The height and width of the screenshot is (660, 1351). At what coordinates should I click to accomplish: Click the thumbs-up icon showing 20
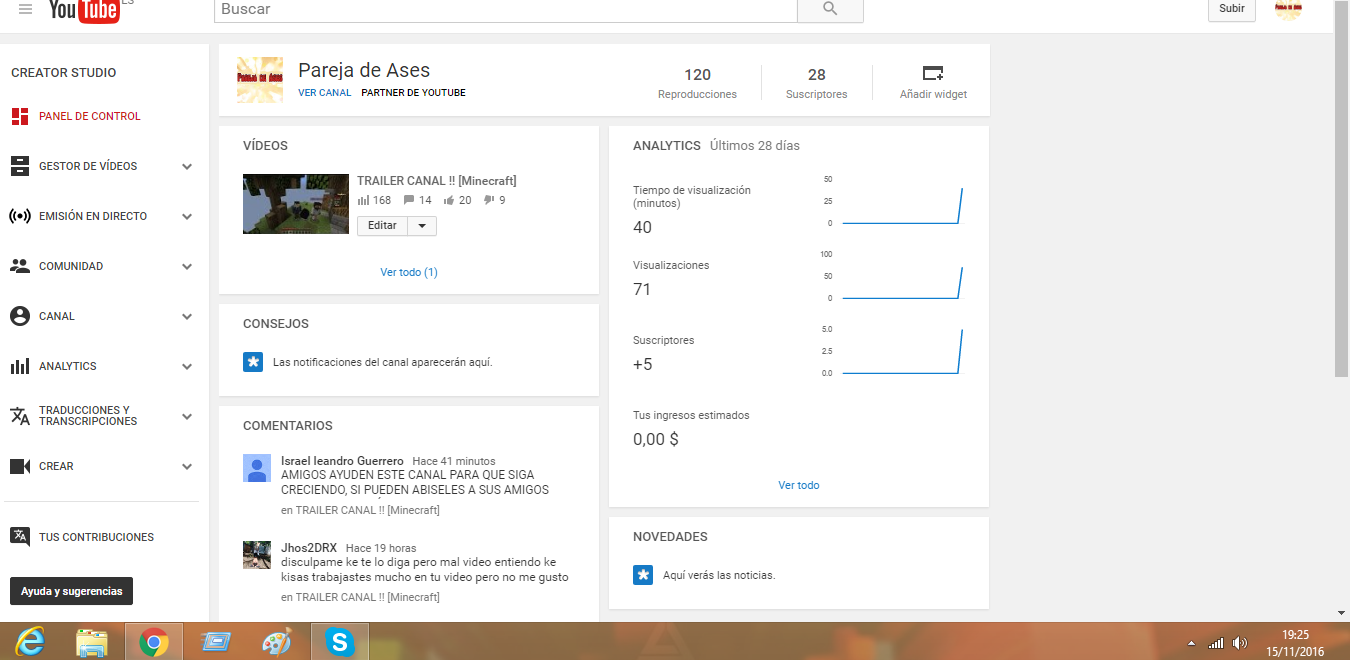point(449,200)
